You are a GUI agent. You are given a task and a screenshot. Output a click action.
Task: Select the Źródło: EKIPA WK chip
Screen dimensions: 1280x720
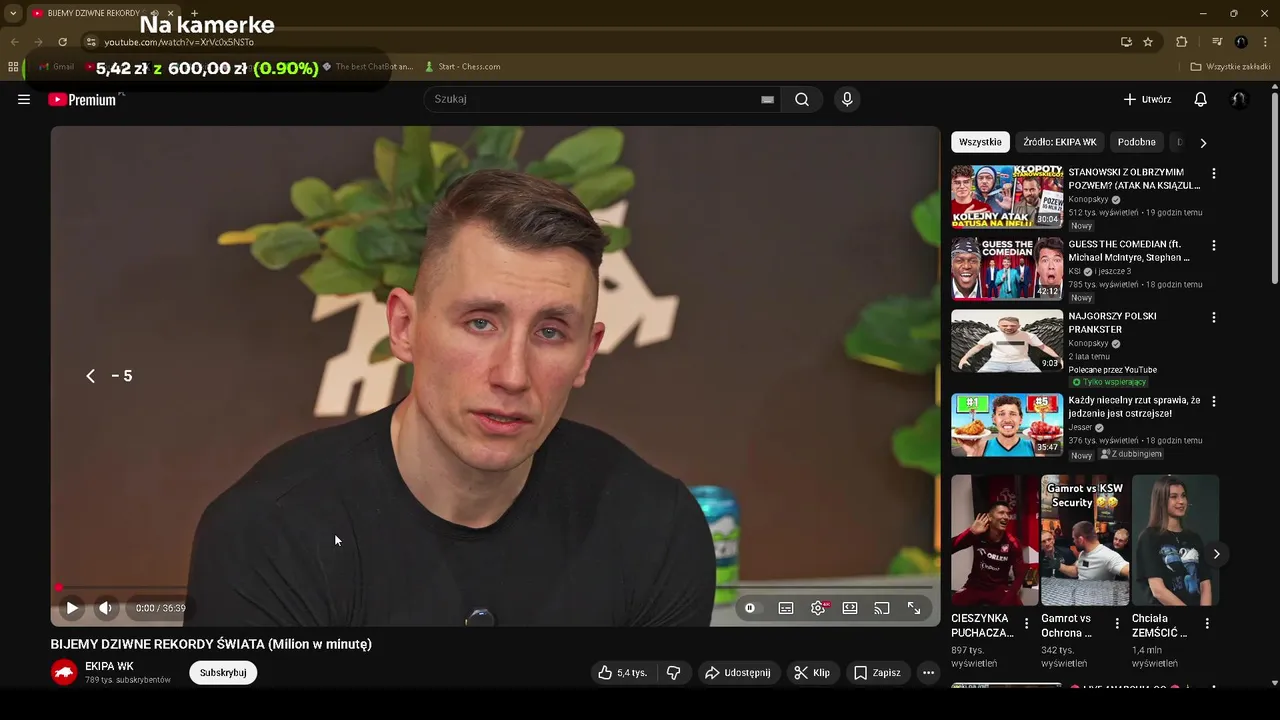(x=1060, y=142)
